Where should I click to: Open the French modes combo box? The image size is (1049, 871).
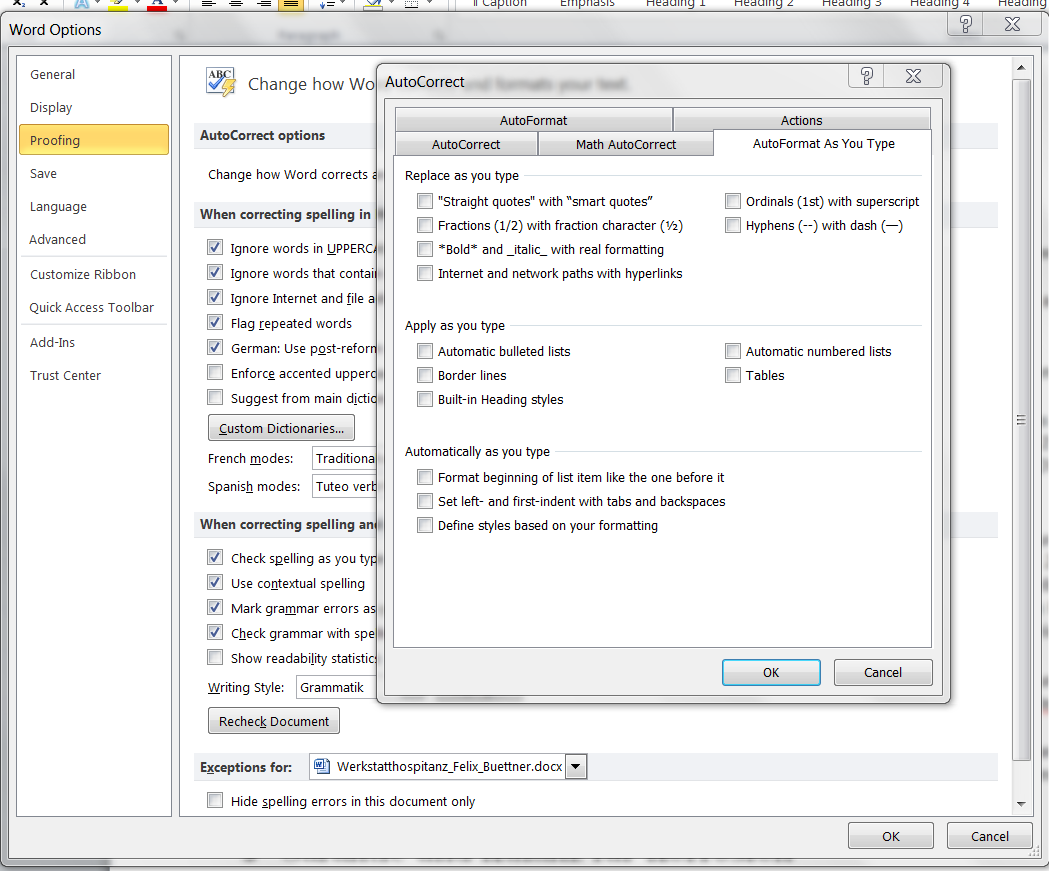point(344,459)
